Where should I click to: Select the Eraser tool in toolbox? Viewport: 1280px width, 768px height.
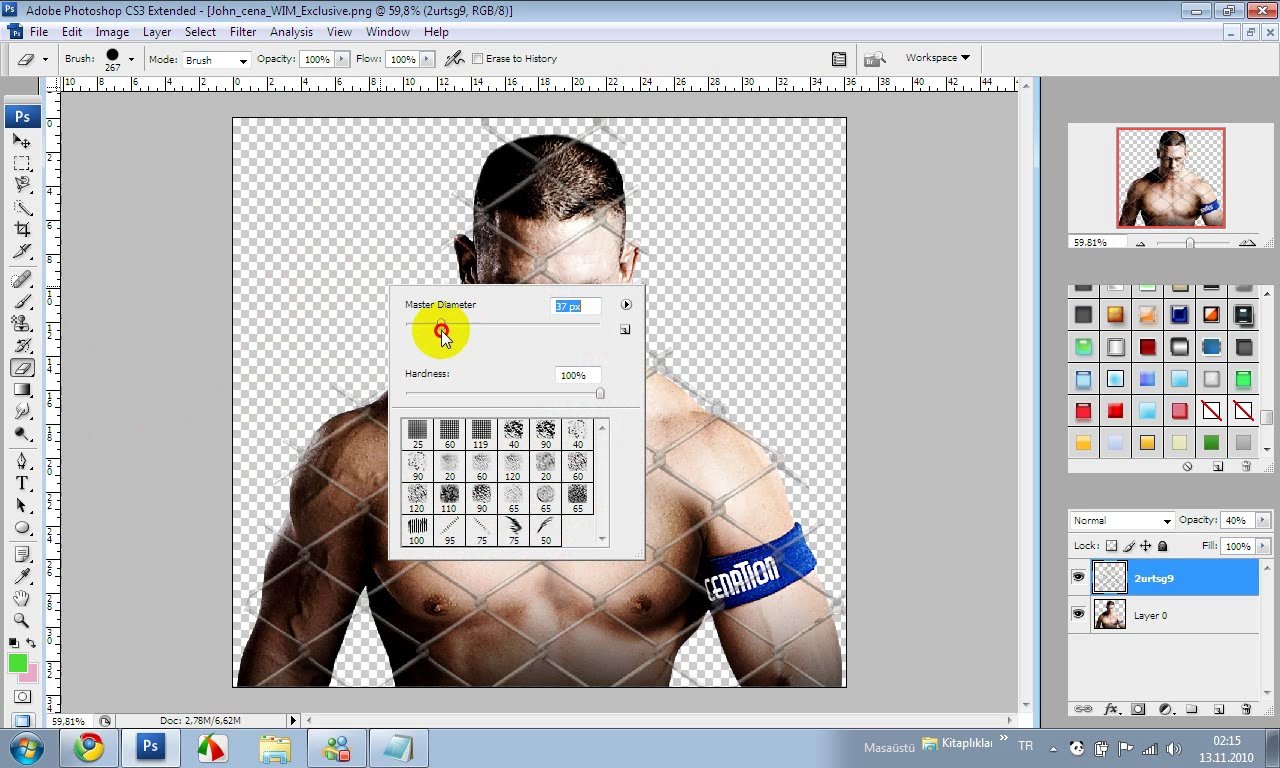tap(22, 368)
